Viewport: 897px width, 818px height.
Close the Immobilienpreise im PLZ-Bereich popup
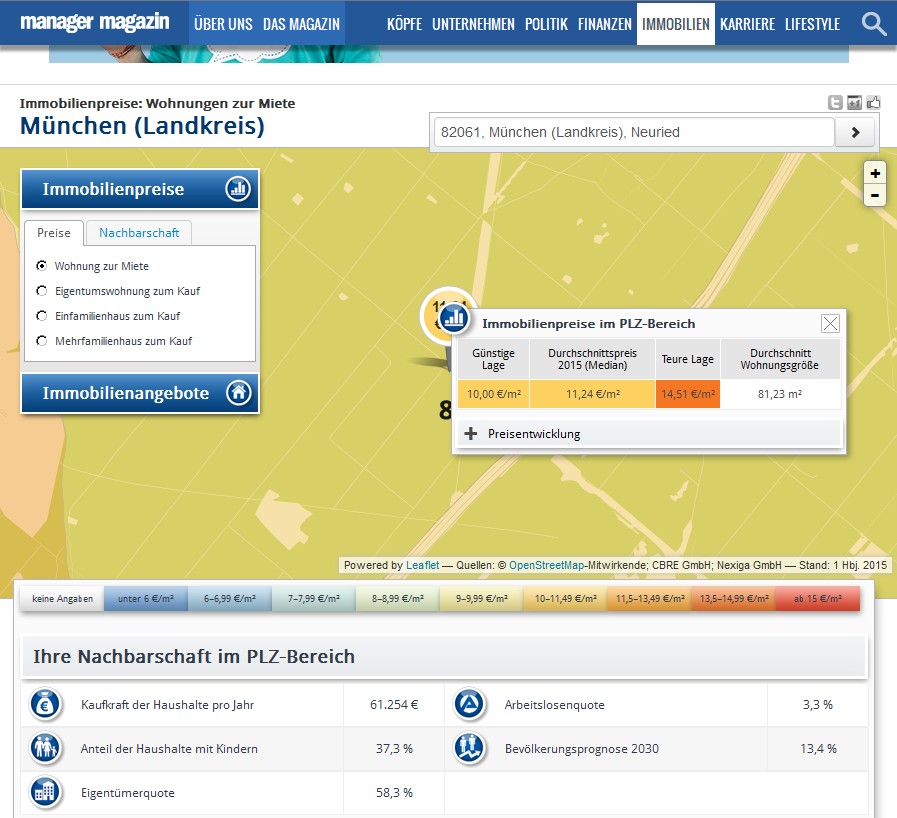[x=830, y=323]
